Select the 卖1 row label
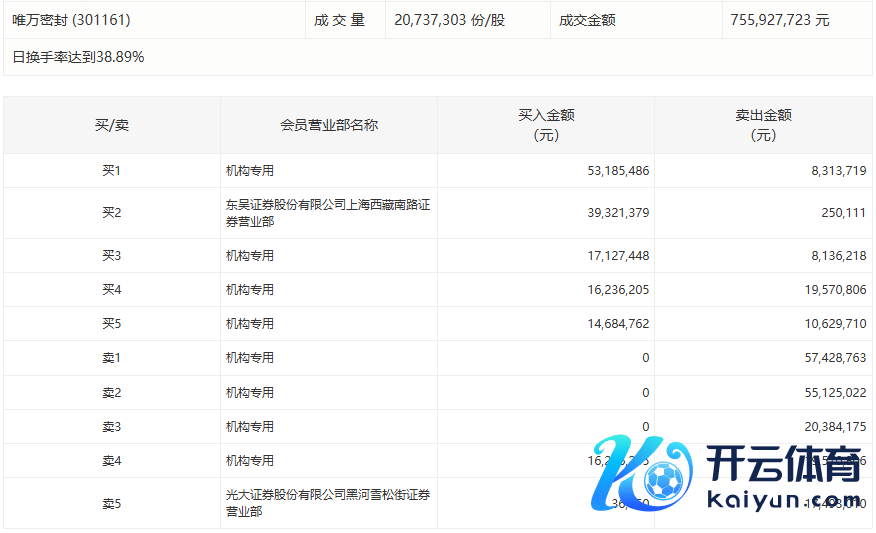This screenshot has height=533, width=876. pyautogui.click(x=112, y=358)
